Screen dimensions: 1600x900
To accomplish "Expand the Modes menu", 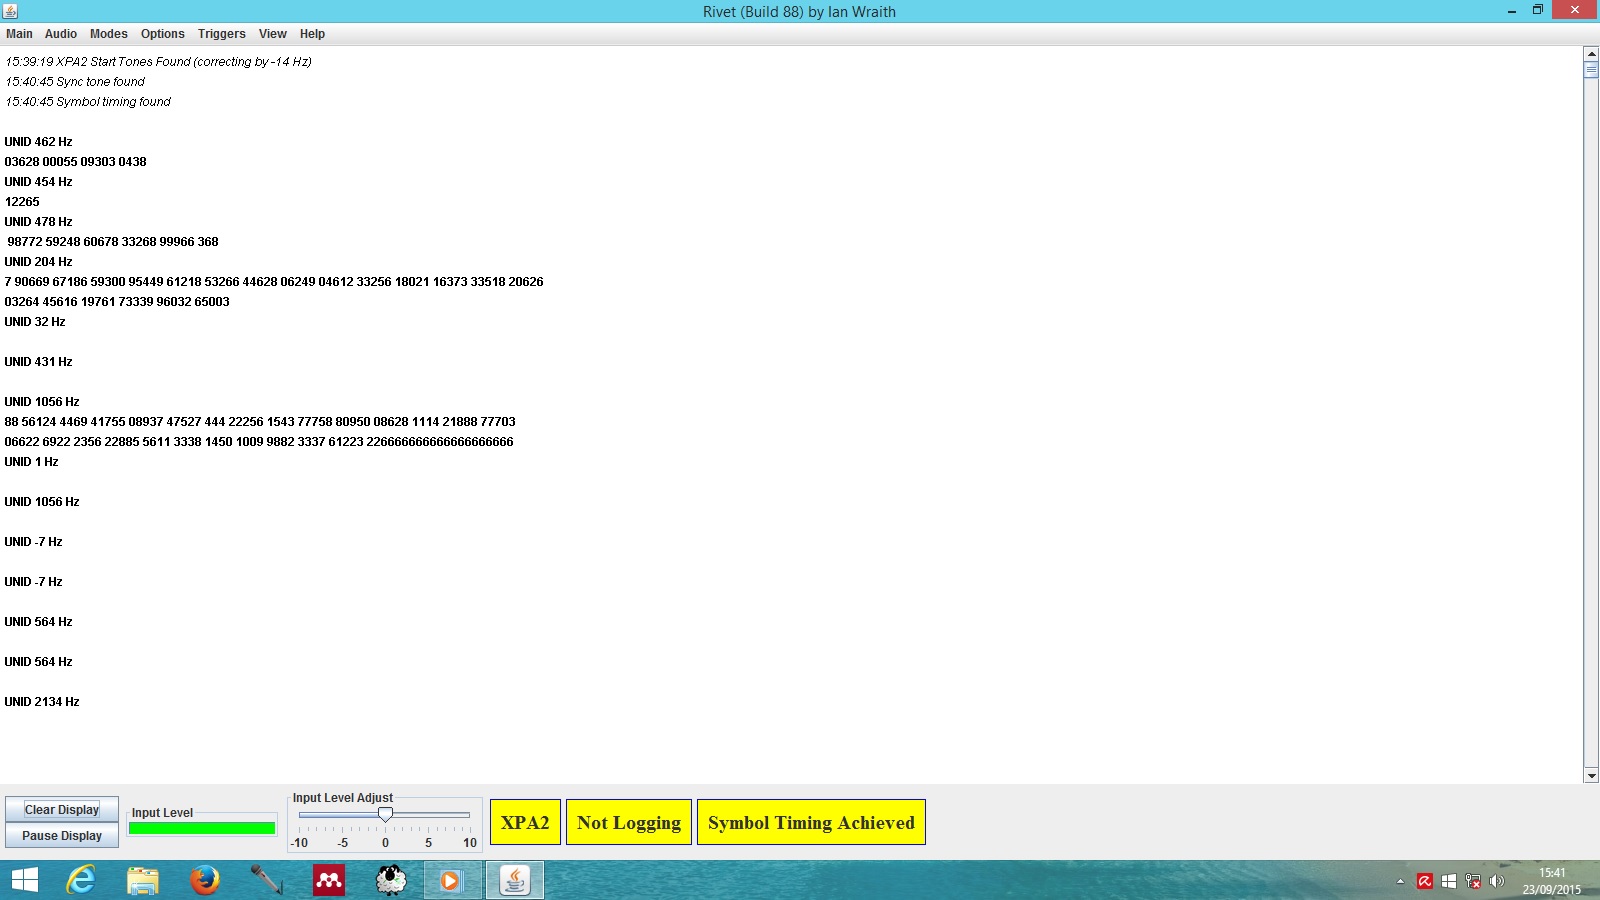I will click(109, 34).
